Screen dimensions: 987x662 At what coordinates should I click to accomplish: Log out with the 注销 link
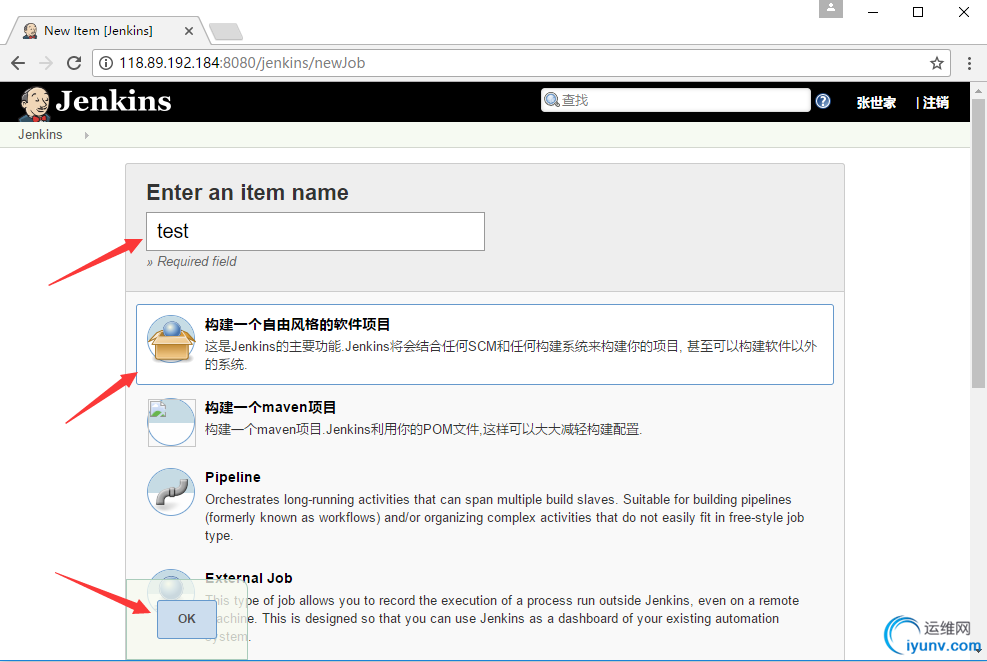935,103
